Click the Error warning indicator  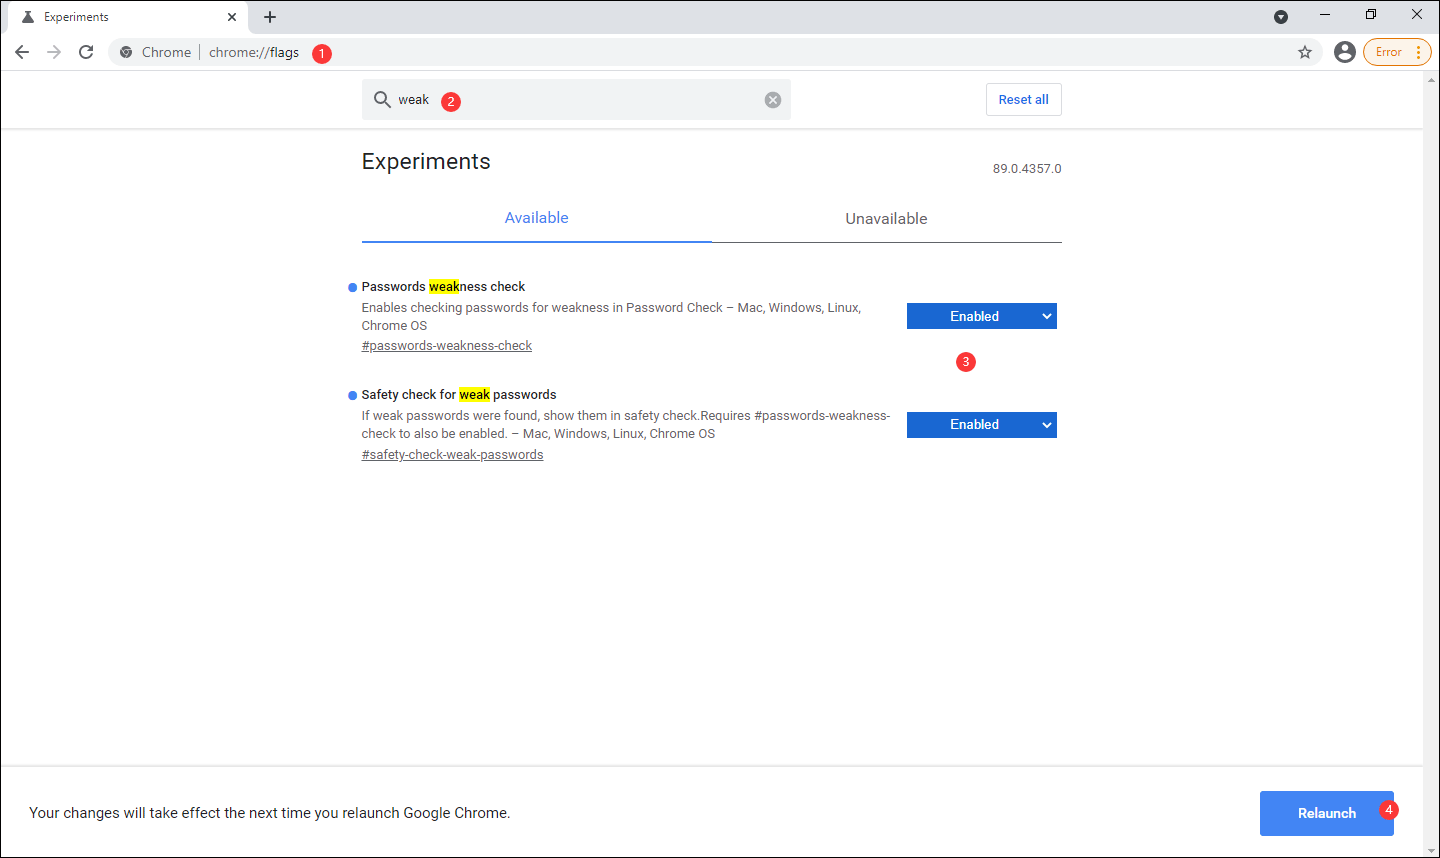click(1388, 51)
